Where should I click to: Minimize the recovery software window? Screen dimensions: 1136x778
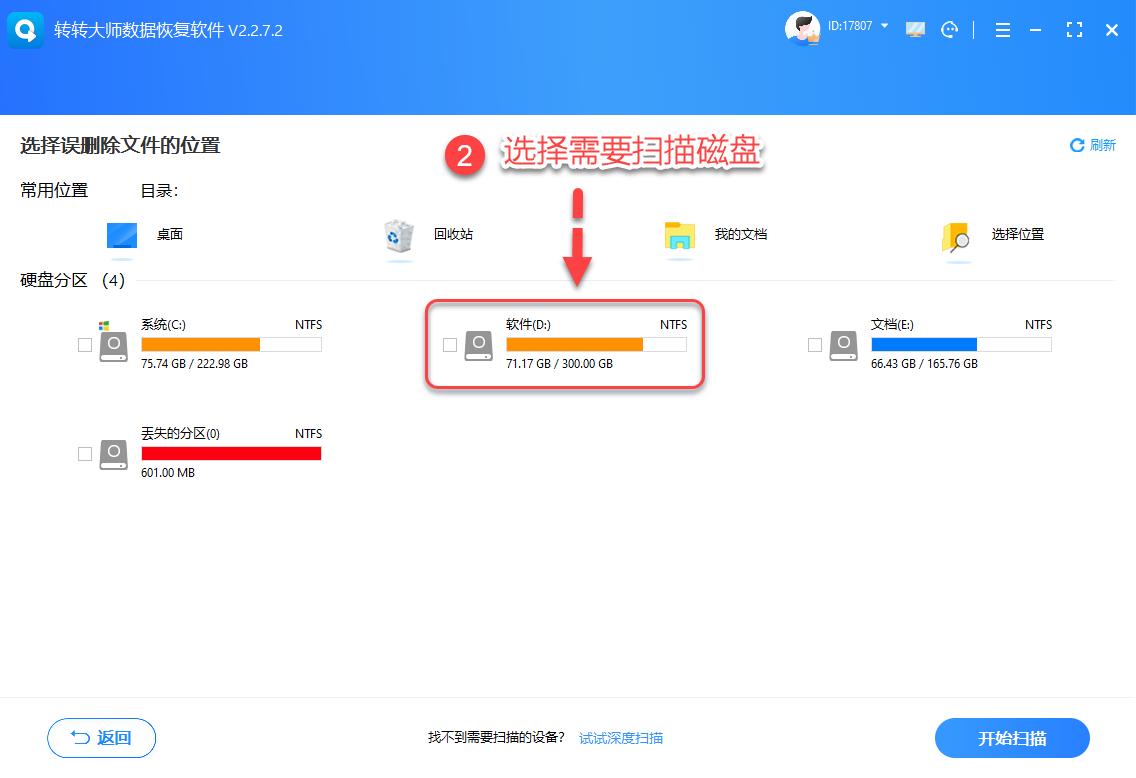(x=1036, y=30)
